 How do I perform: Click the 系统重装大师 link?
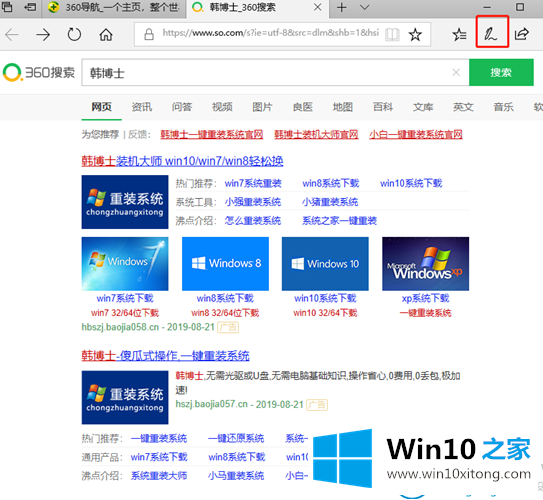click(159, 476)
